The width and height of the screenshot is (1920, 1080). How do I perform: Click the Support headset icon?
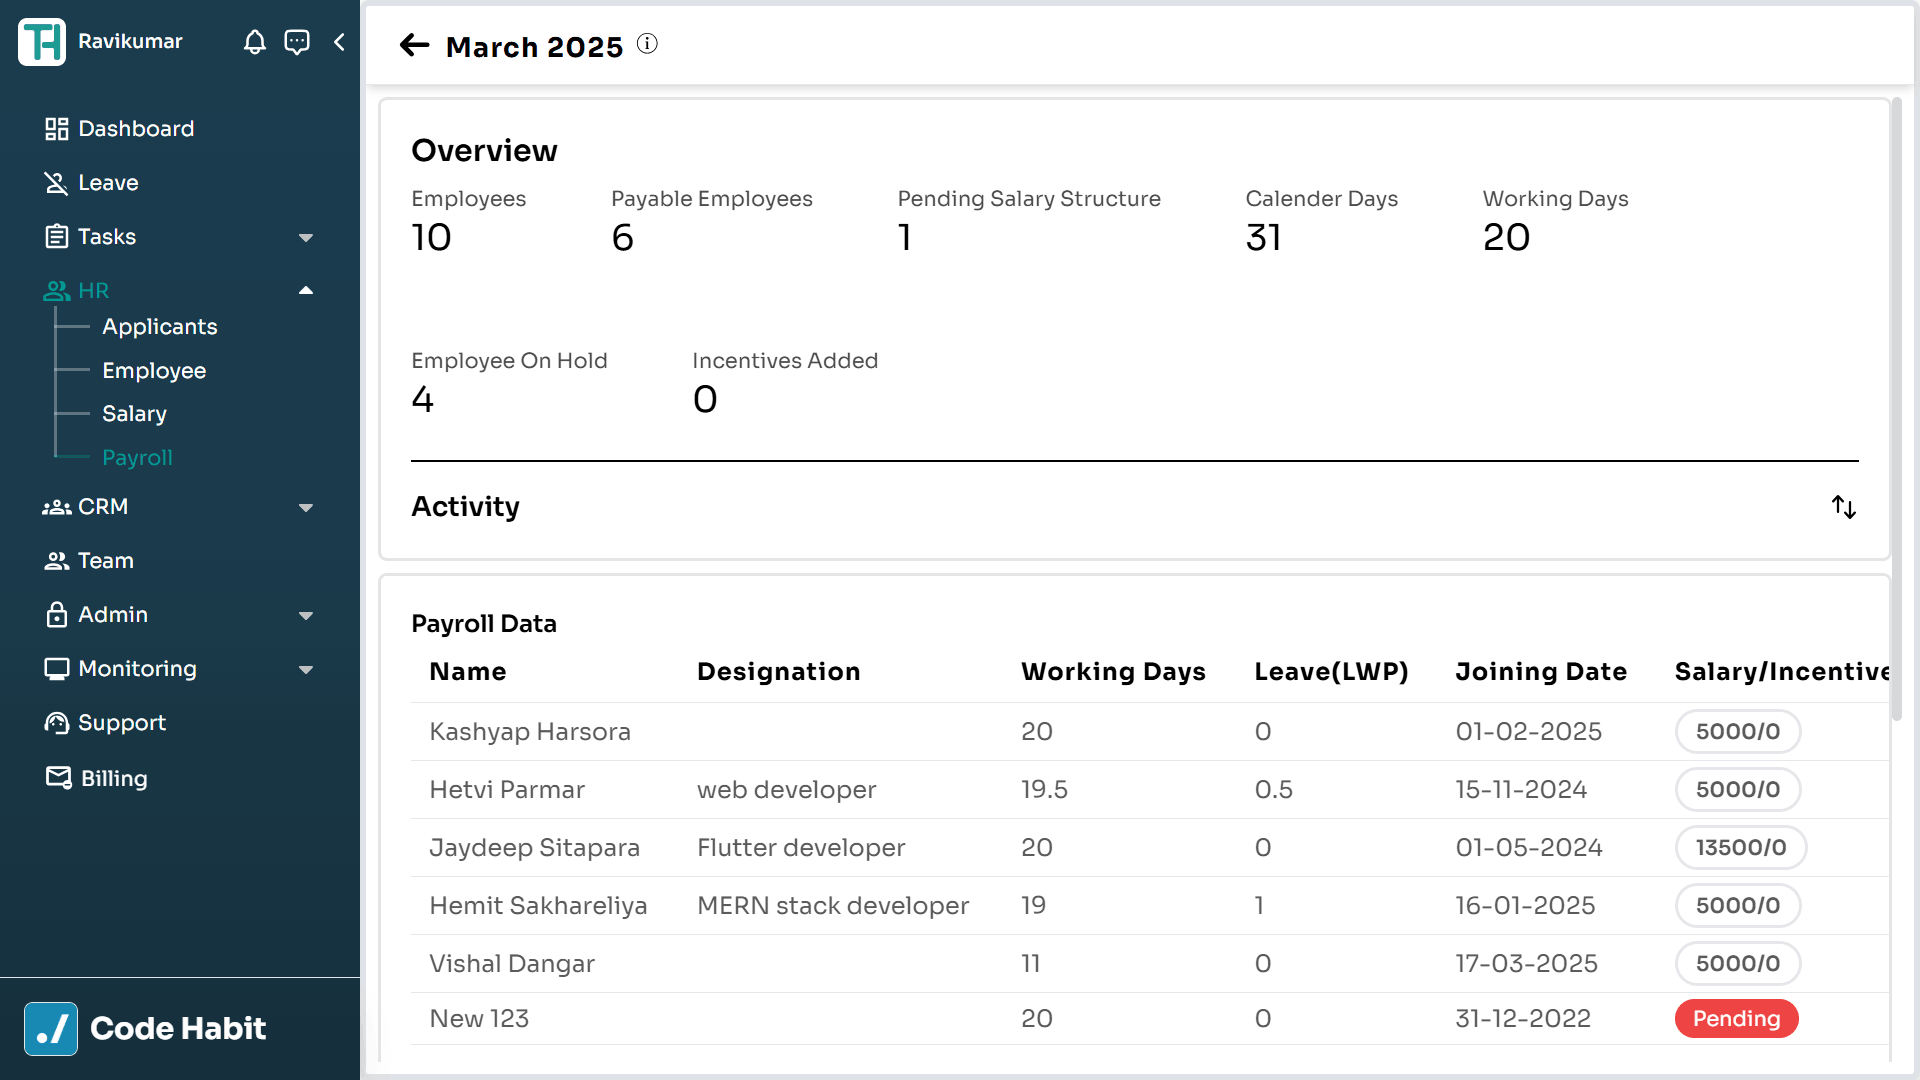(57, 723)
